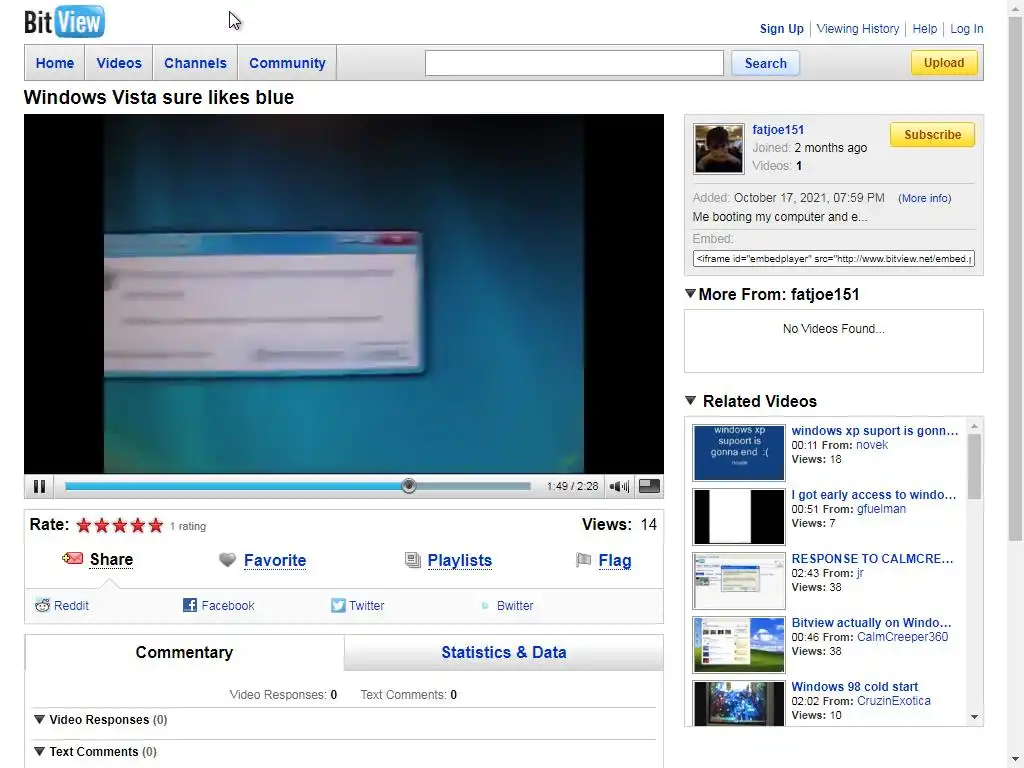The height and width of the screenshot is (768, 1024).
Task: Rate the video one star
Action: (84, 525)
